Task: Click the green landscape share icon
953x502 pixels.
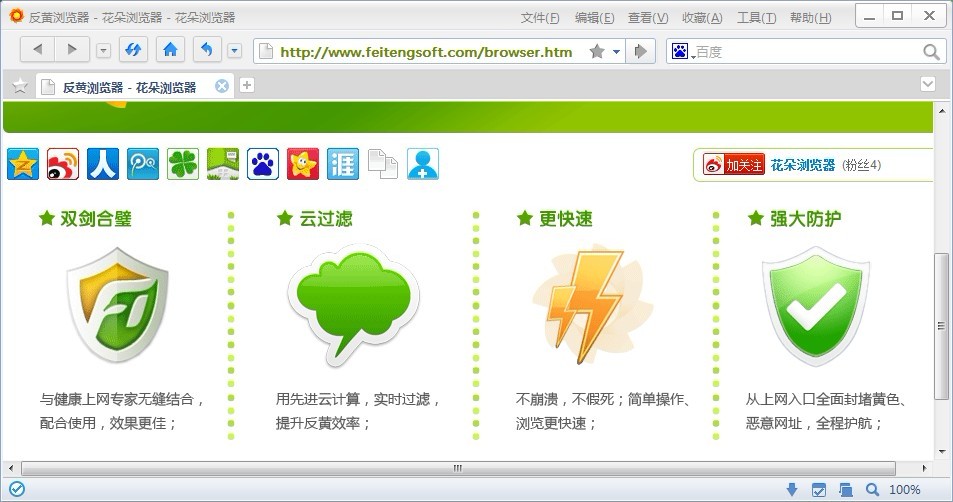Action: pyautogui.click(x=223, y=164)
